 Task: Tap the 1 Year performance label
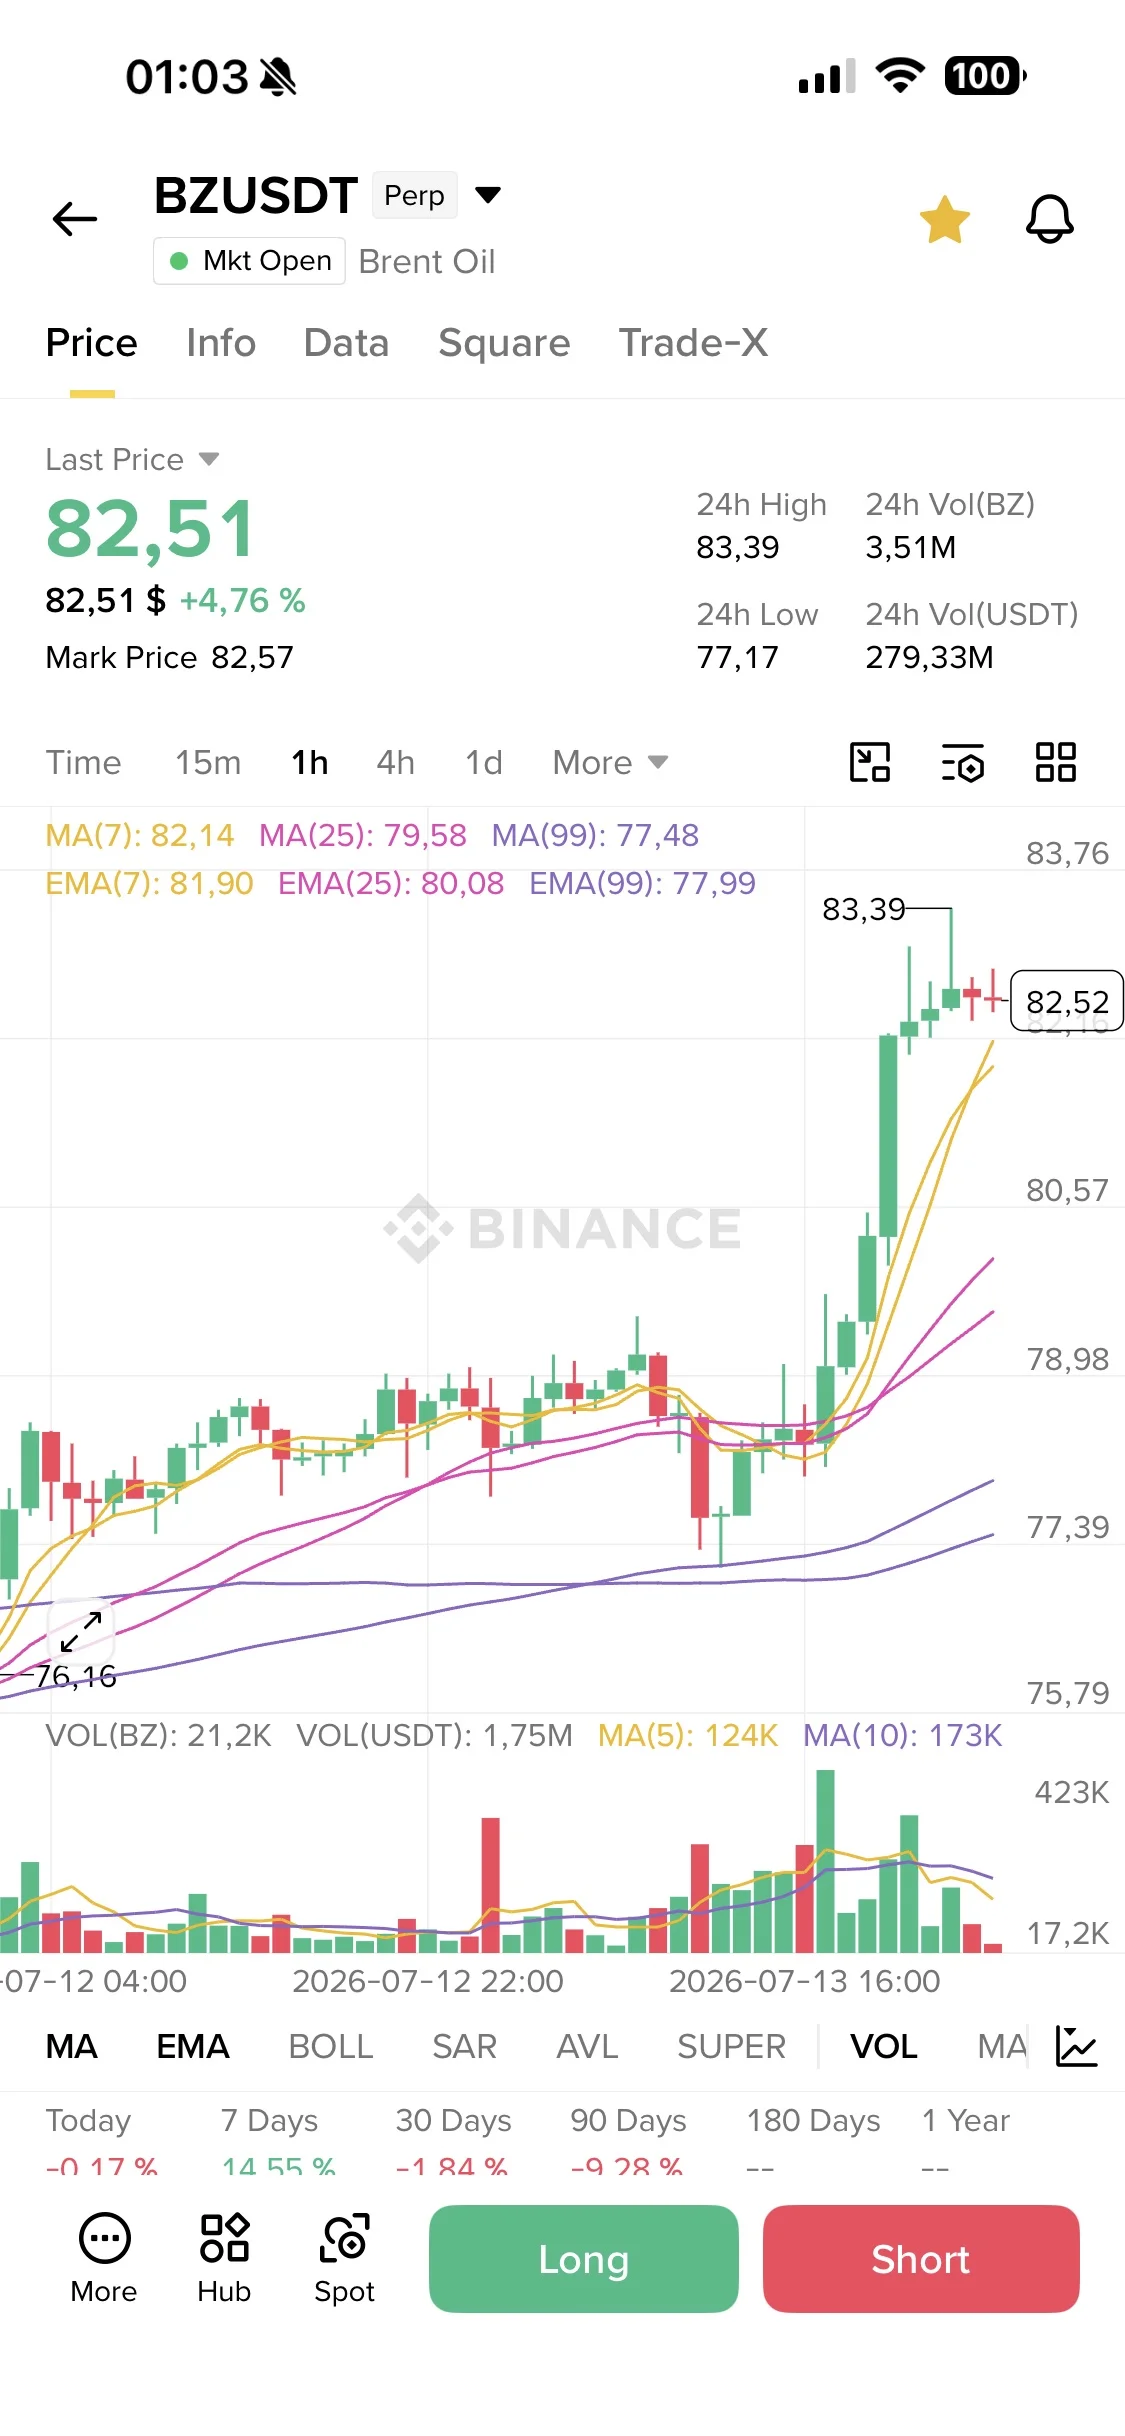click(966, 2120)
